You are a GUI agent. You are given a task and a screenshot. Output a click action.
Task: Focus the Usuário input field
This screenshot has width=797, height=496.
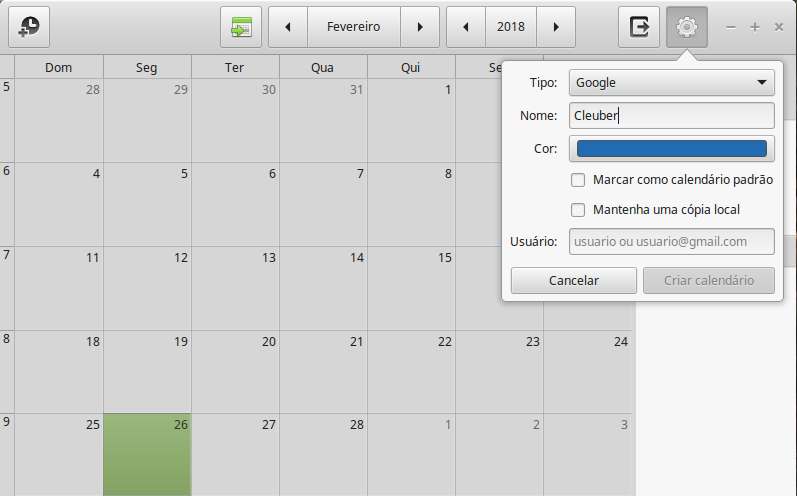(672, 242)
